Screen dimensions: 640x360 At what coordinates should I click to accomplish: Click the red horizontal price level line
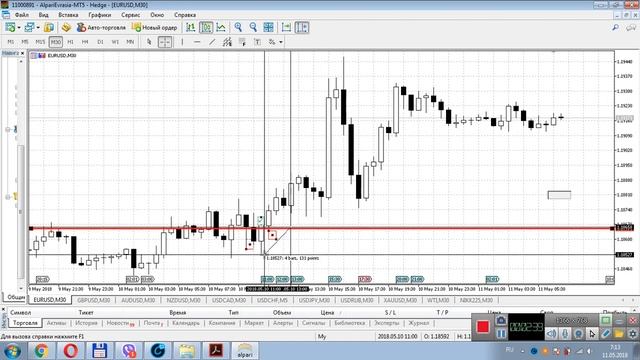(322, 228)
